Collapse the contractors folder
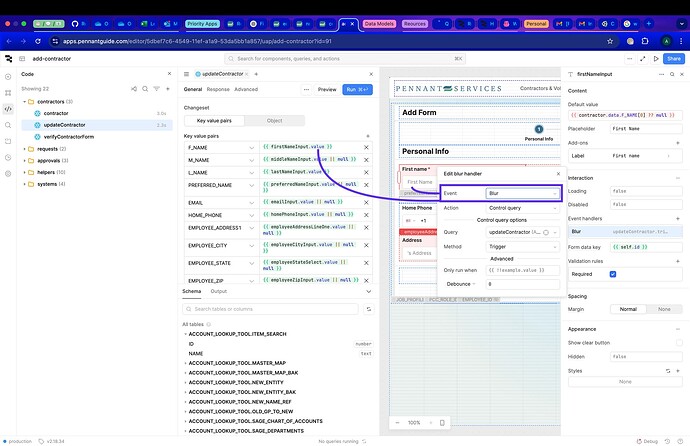 pyautogui.click(x=25, y=102)
